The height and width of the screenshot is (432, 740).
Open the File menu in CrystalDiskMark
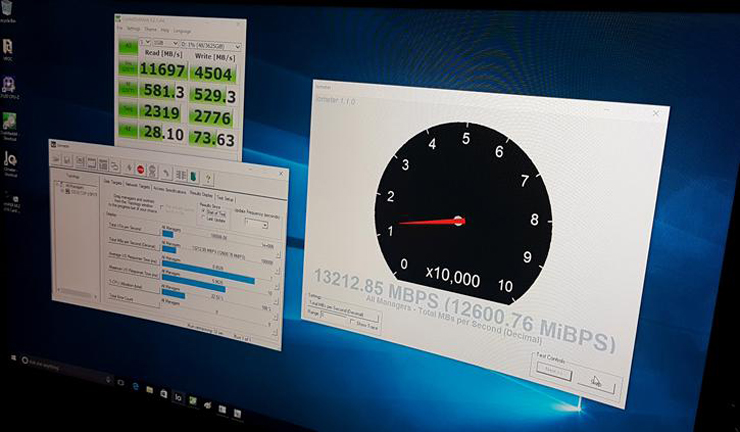pyautogui.click(x=120, y=28)
